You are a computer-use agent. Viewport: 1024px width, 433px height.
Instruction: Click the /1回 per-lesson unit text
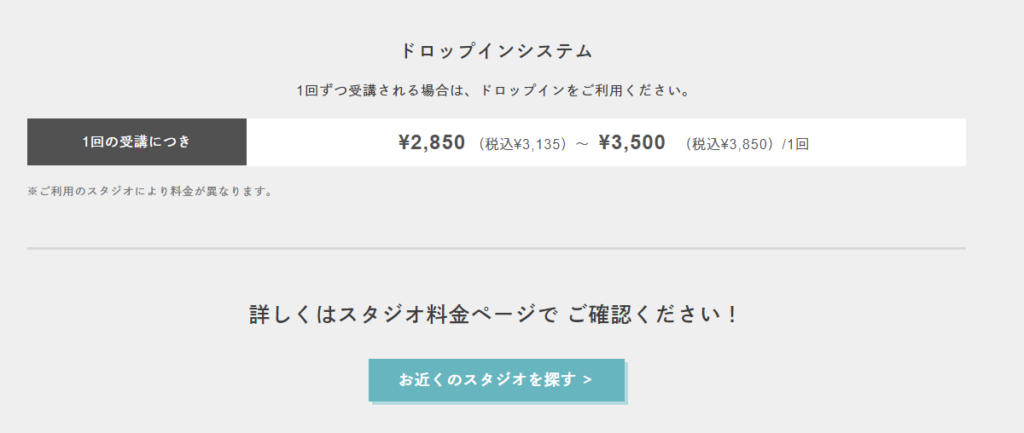[x=795, y=143]
